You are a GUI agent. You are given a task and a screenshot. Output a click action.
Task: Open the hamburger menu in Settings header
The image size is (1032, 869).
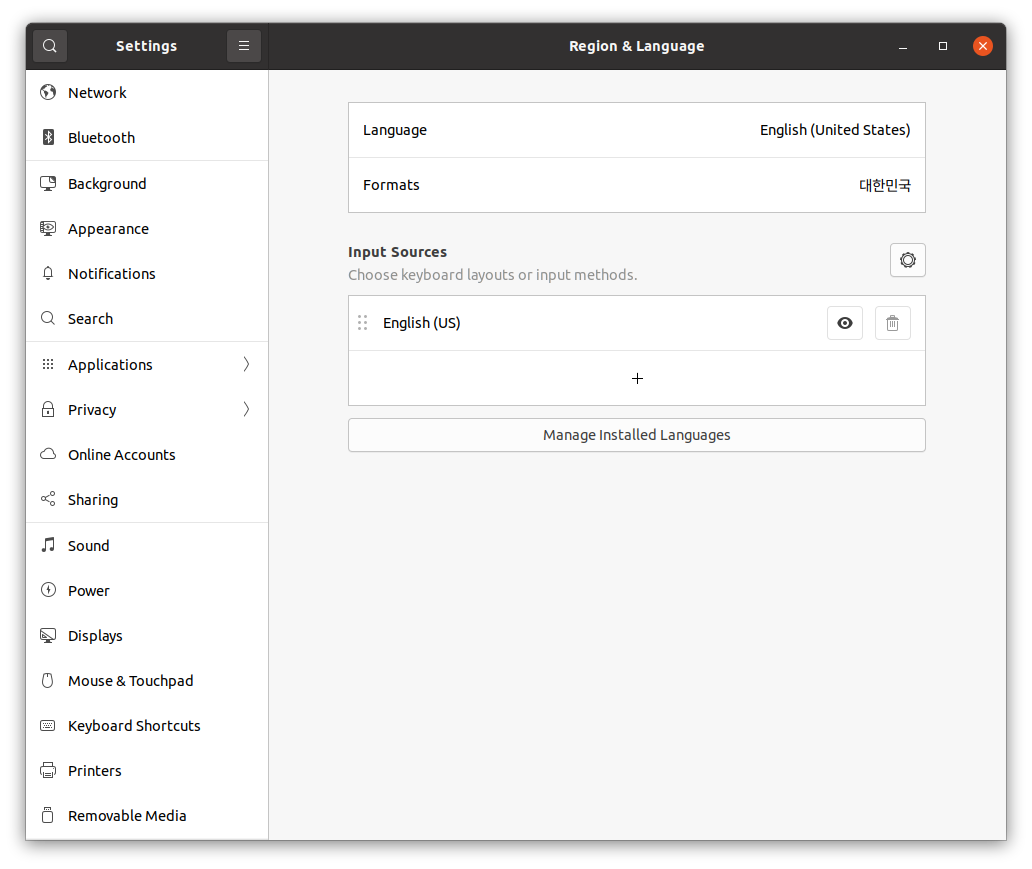pos(244,46)
